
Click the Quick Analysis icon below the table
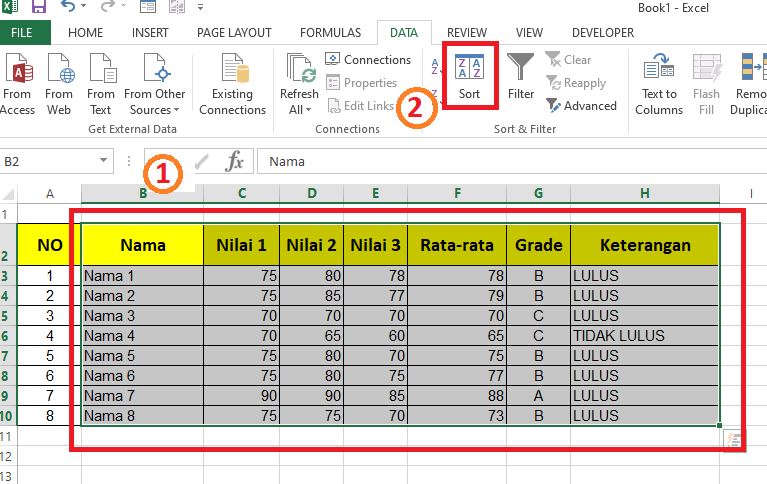point(733,439)
